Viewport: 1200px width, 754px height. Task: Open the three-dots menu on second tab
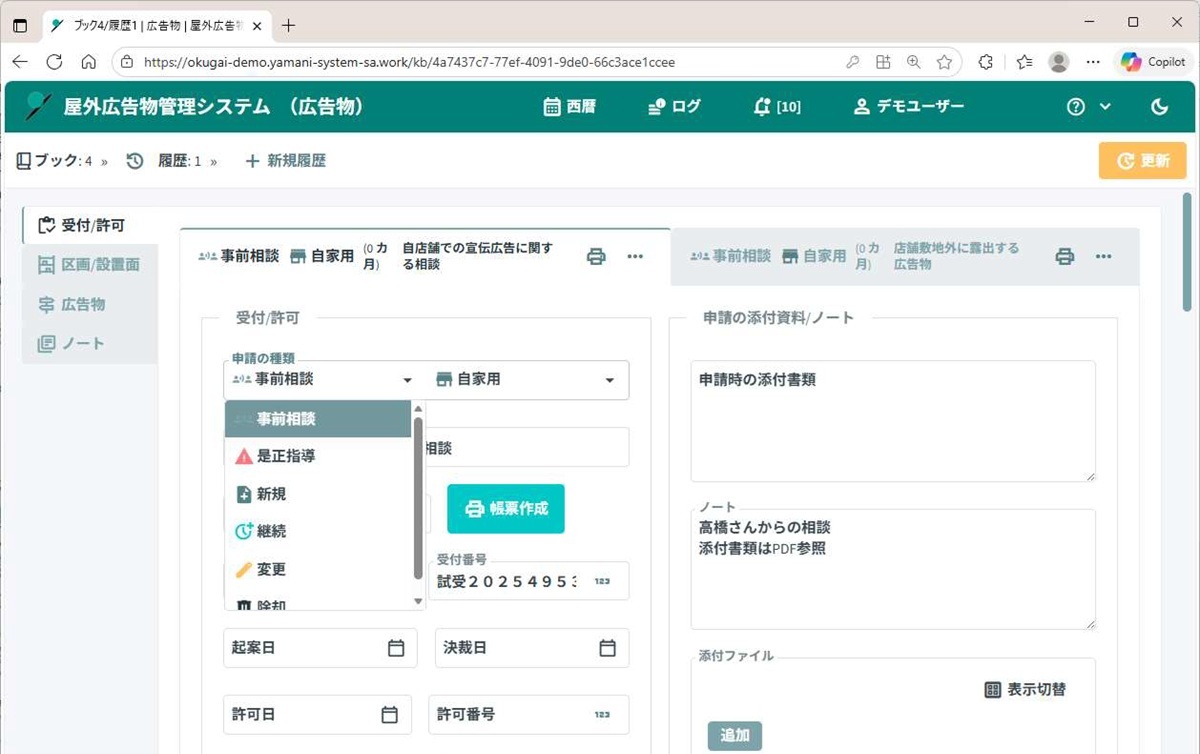(1103, 257)
